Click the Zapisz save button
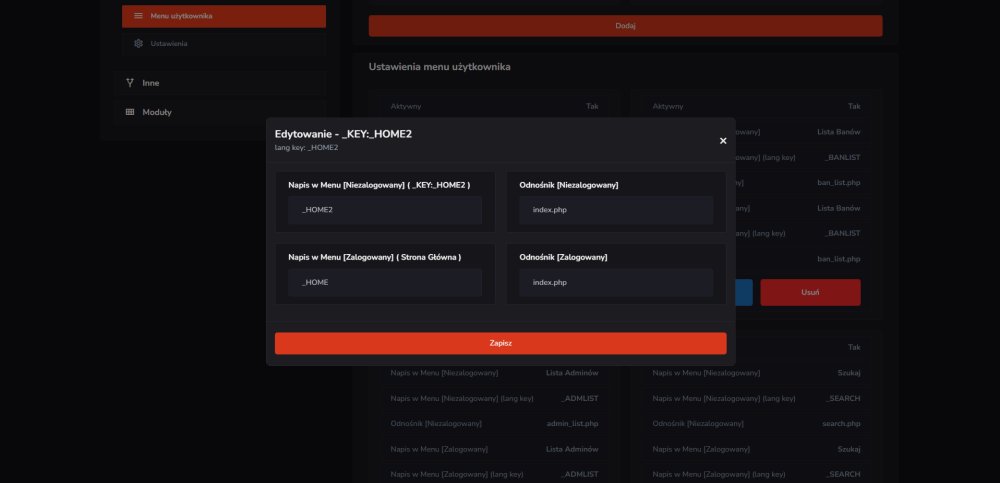Screen dimensions: 1000x483 pos(501,343)
